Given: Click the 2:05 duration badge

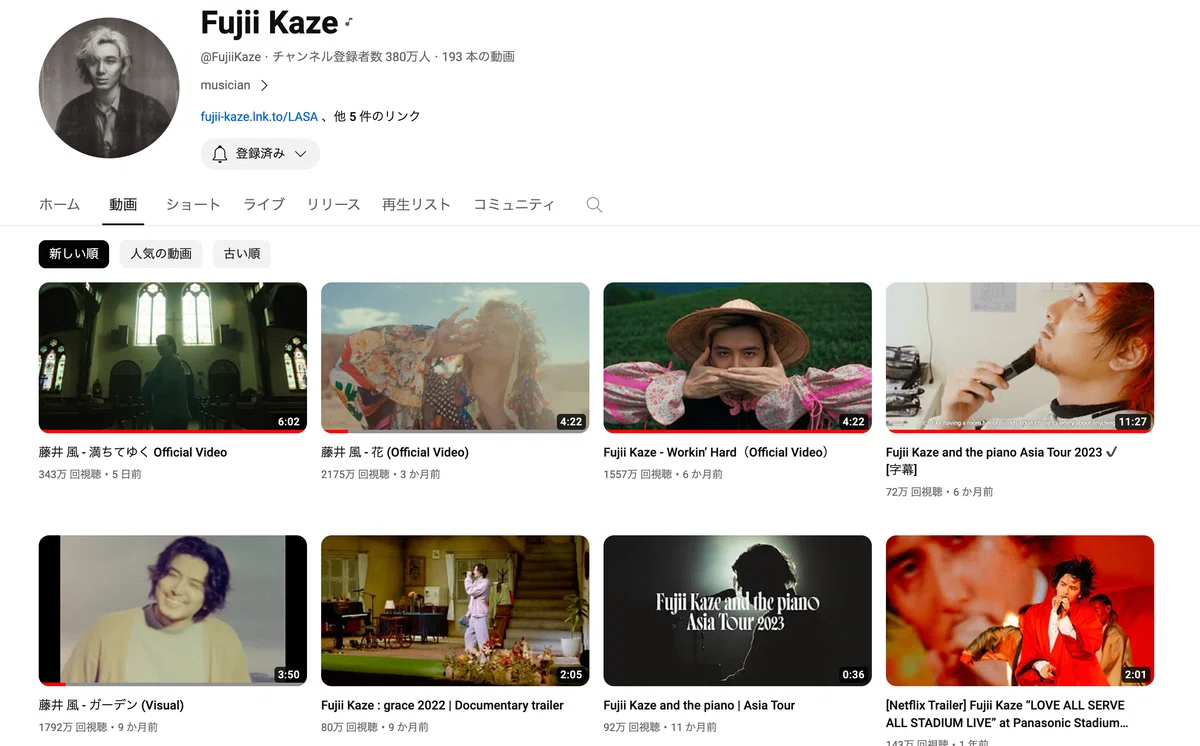Looking at the screenshot, I should click(x=571, y=675).
